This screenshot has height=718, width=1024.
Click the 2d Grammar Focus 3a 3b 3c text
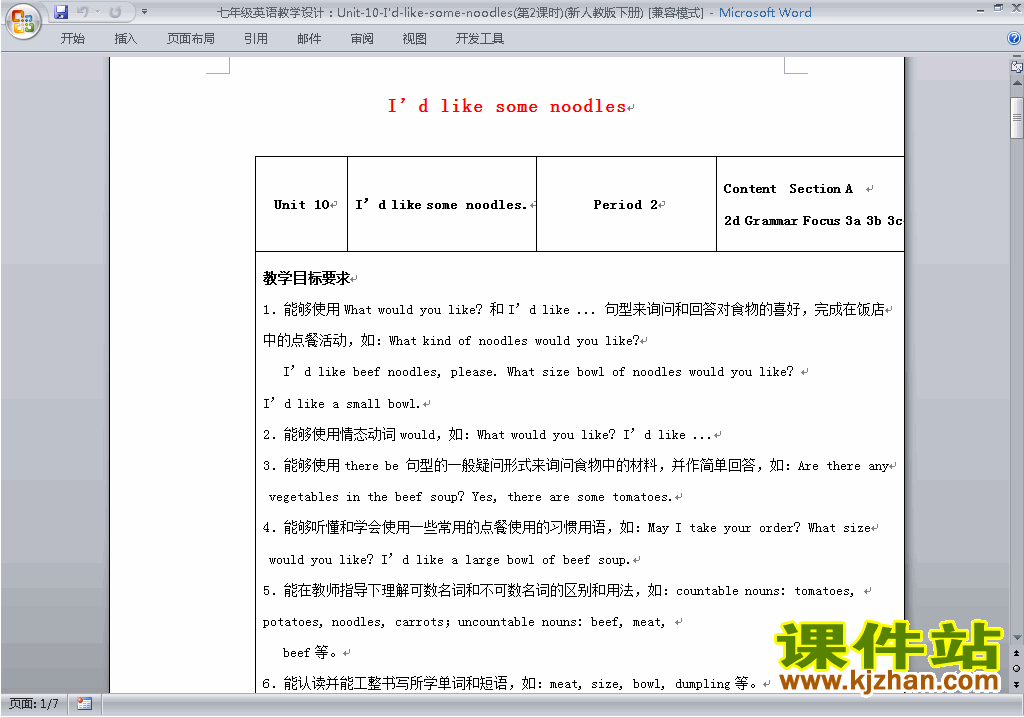pyautogui.click(x=813, y=221)
